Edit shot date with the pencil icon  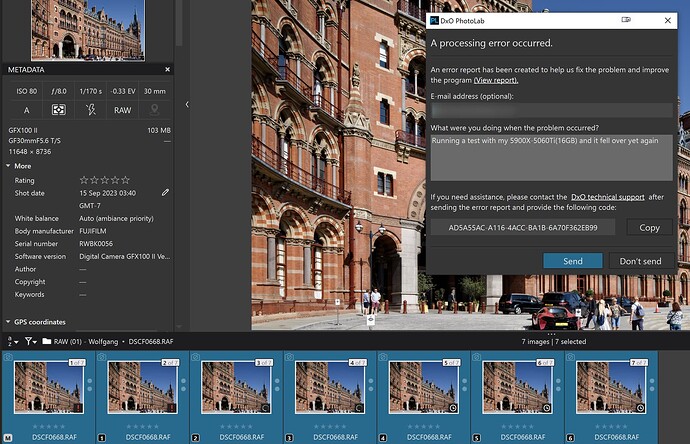tap(165, 191)
